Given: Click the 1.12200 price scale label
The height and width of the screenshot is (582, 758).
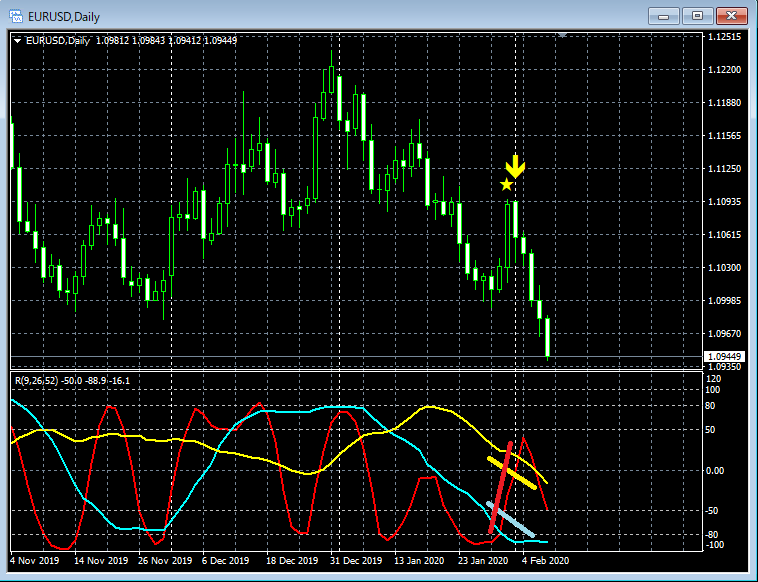Looking at the screenshot, I should point(724,70).
